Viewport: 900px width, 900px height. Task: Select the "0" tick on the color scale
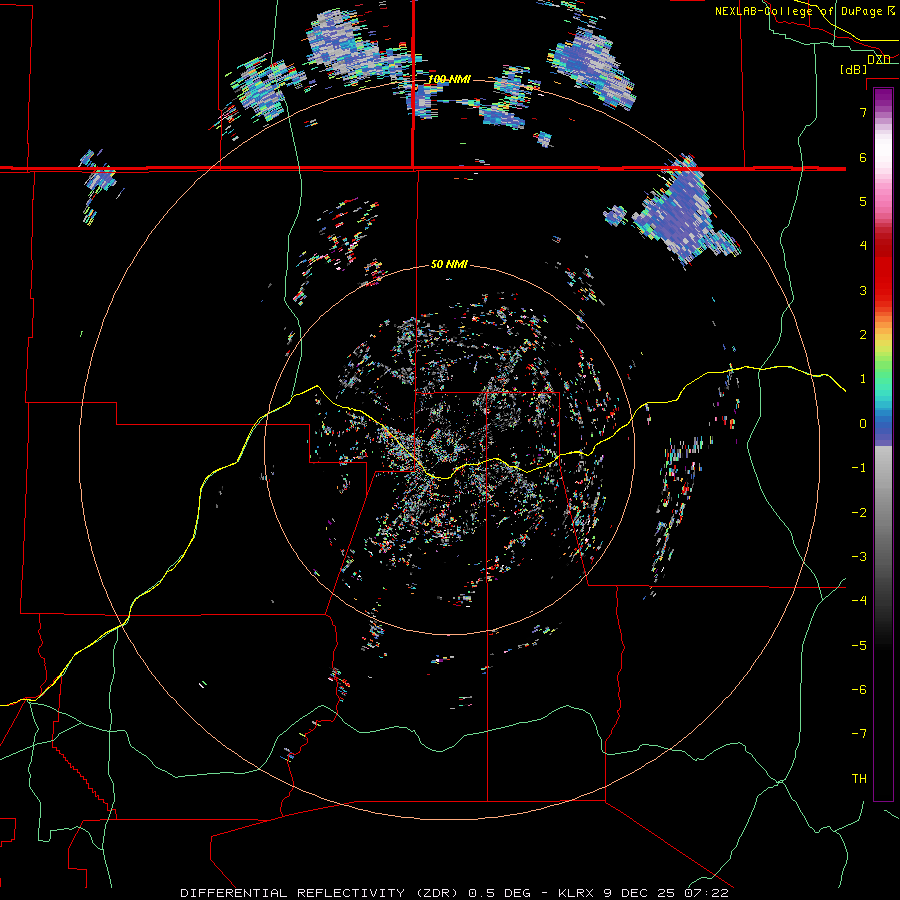click(x=863, y=424)
